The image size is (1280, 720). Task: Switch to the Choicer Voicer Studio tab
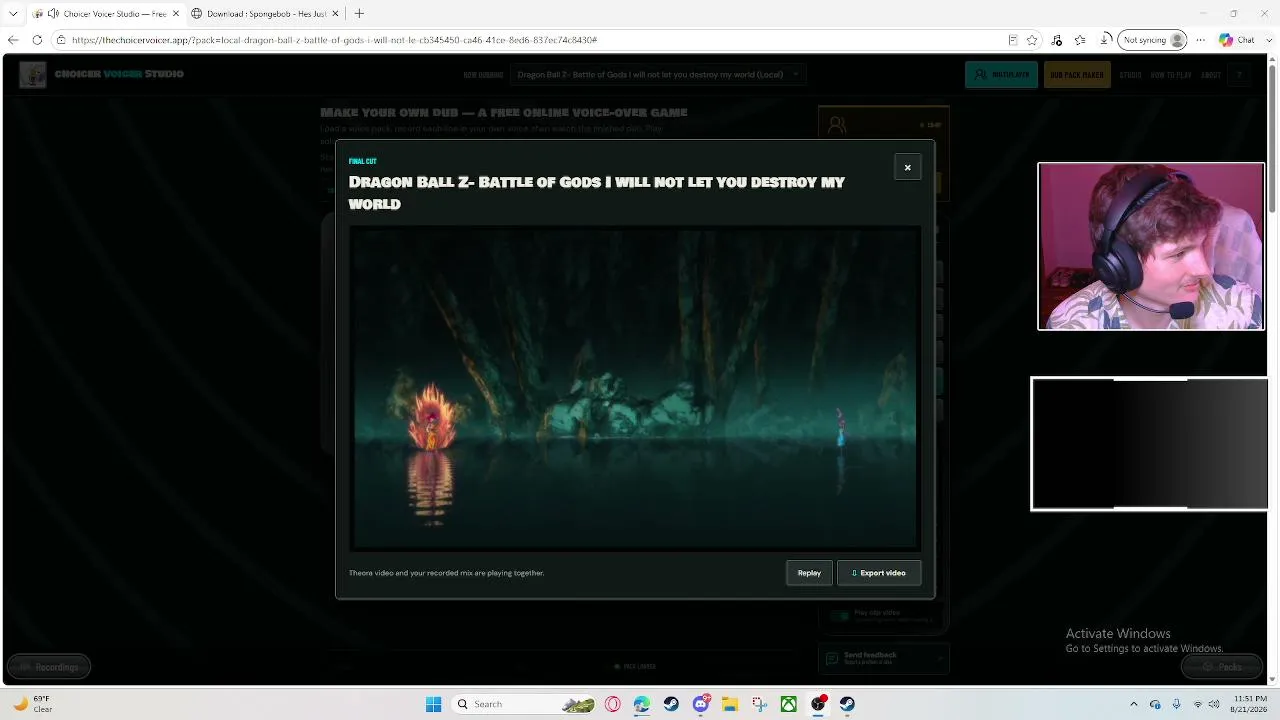coord(104,14)
